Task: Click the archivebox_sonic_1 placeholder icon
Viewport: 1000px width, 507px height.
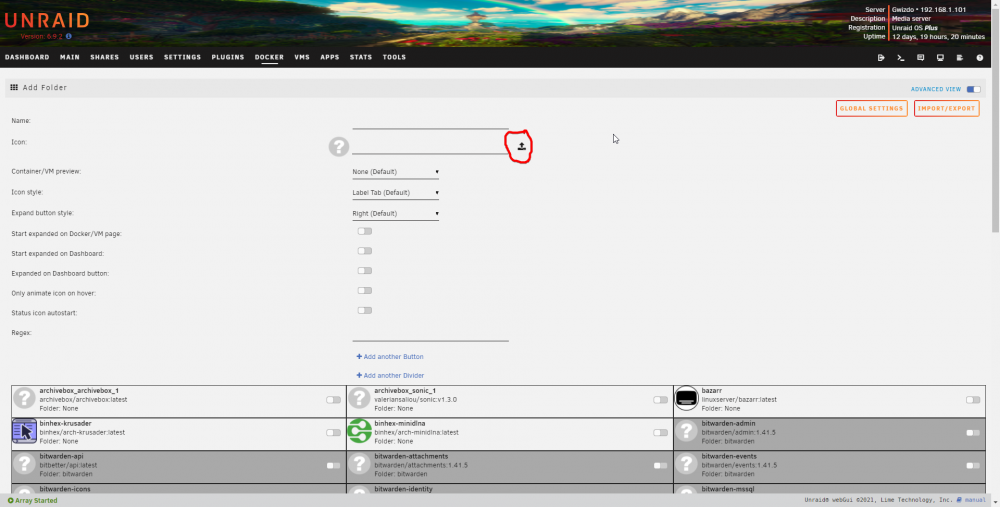Action: (x=360, y=398)
